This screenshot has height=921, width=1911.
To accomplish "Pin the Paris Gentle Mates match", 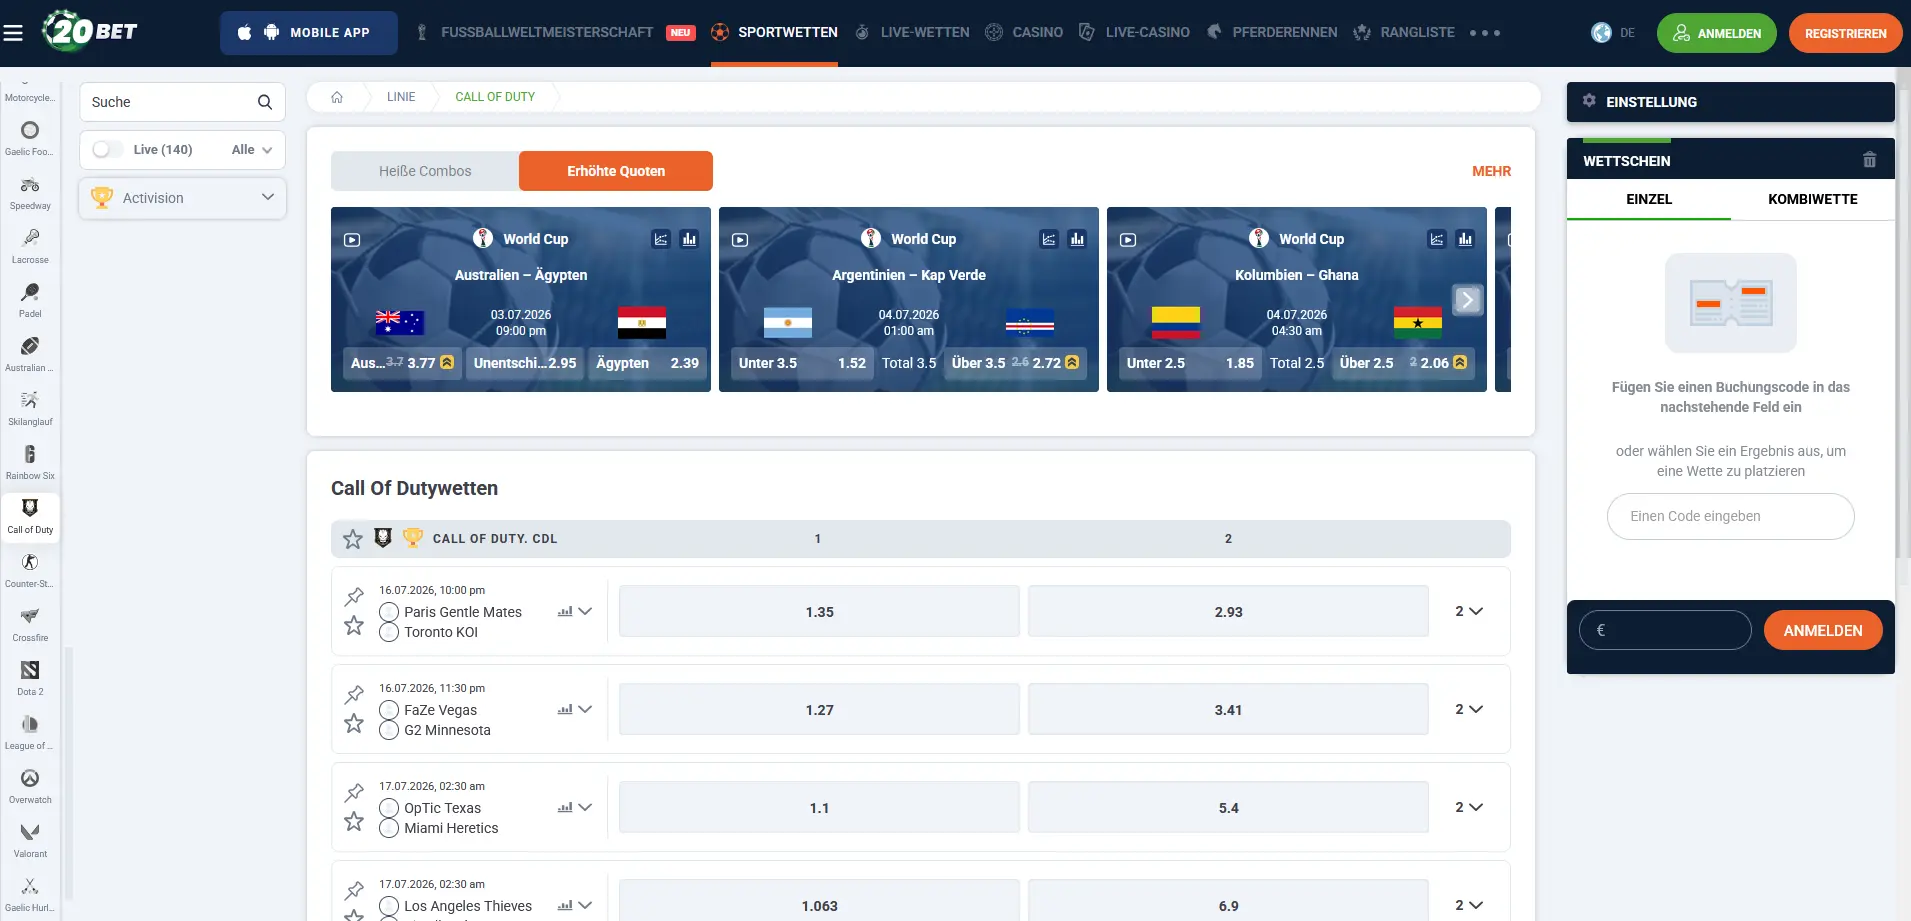I will click(354, 597).
